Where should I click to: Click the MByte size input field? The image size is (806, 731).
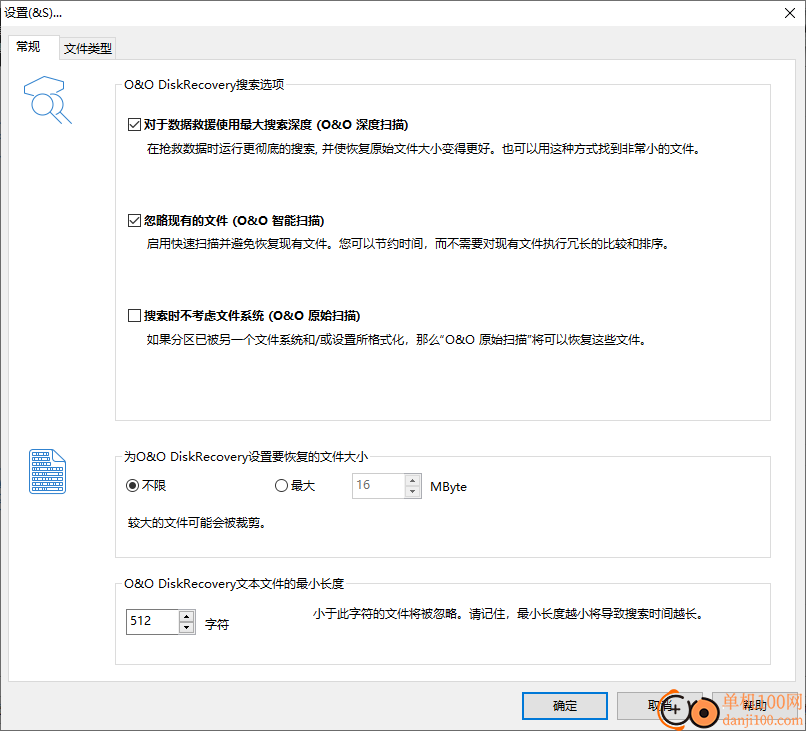tap(378, 486)
